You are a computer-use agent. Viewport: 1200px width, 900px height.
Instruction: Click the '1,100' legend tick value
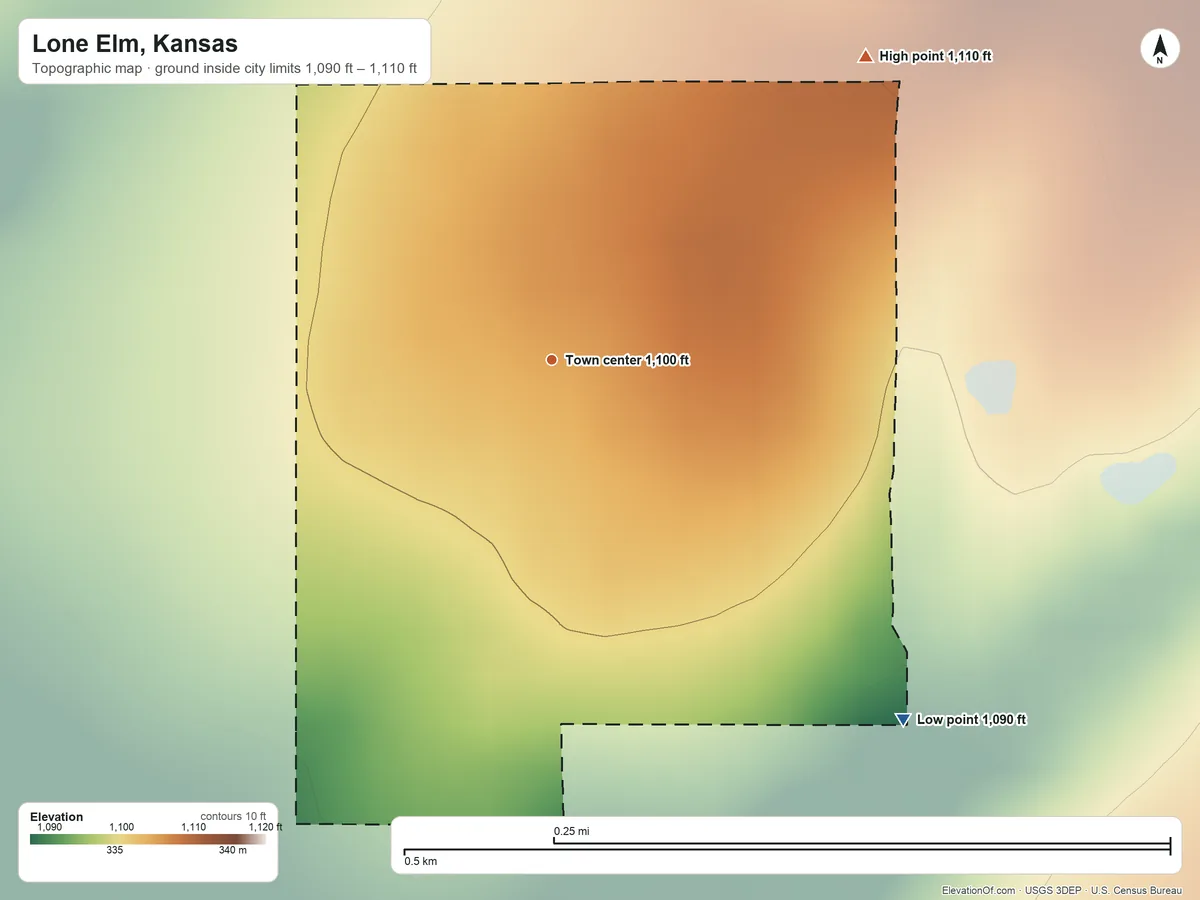tap(121, 827)
